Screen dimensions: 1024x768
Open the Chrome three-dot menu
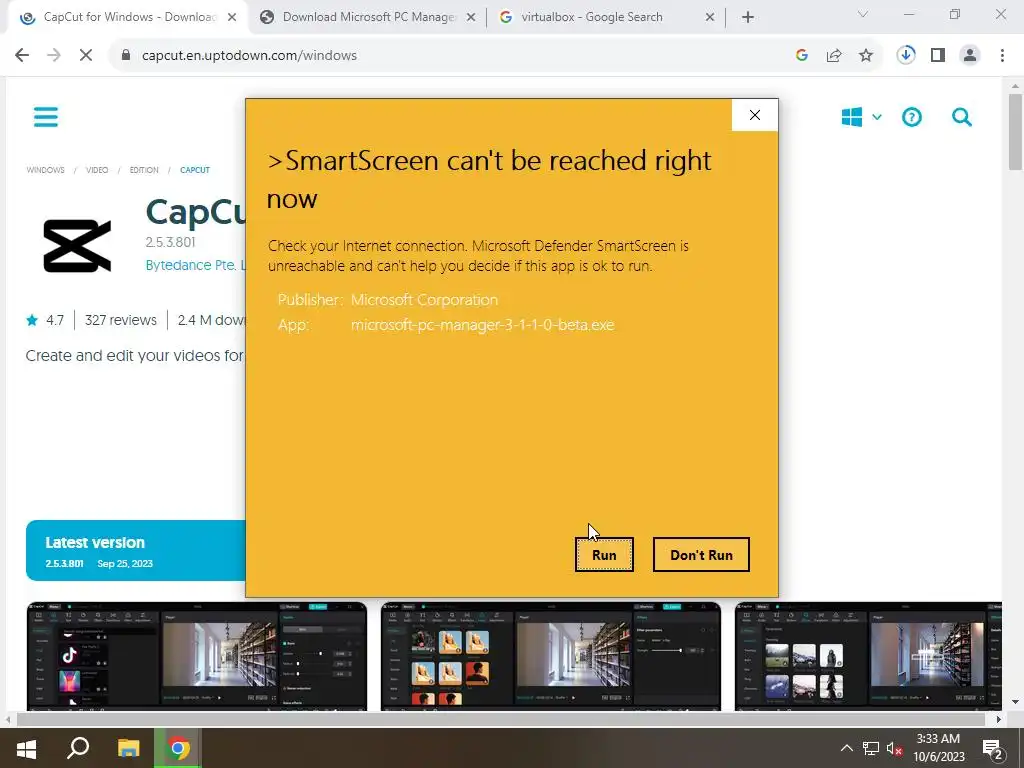[x=1002, y=56]
